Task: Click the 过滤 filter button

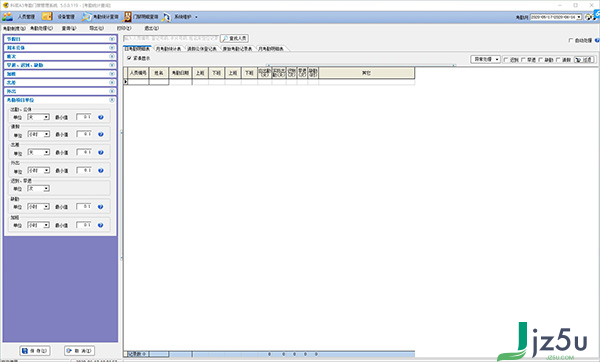Action: (x=585, y=60)
